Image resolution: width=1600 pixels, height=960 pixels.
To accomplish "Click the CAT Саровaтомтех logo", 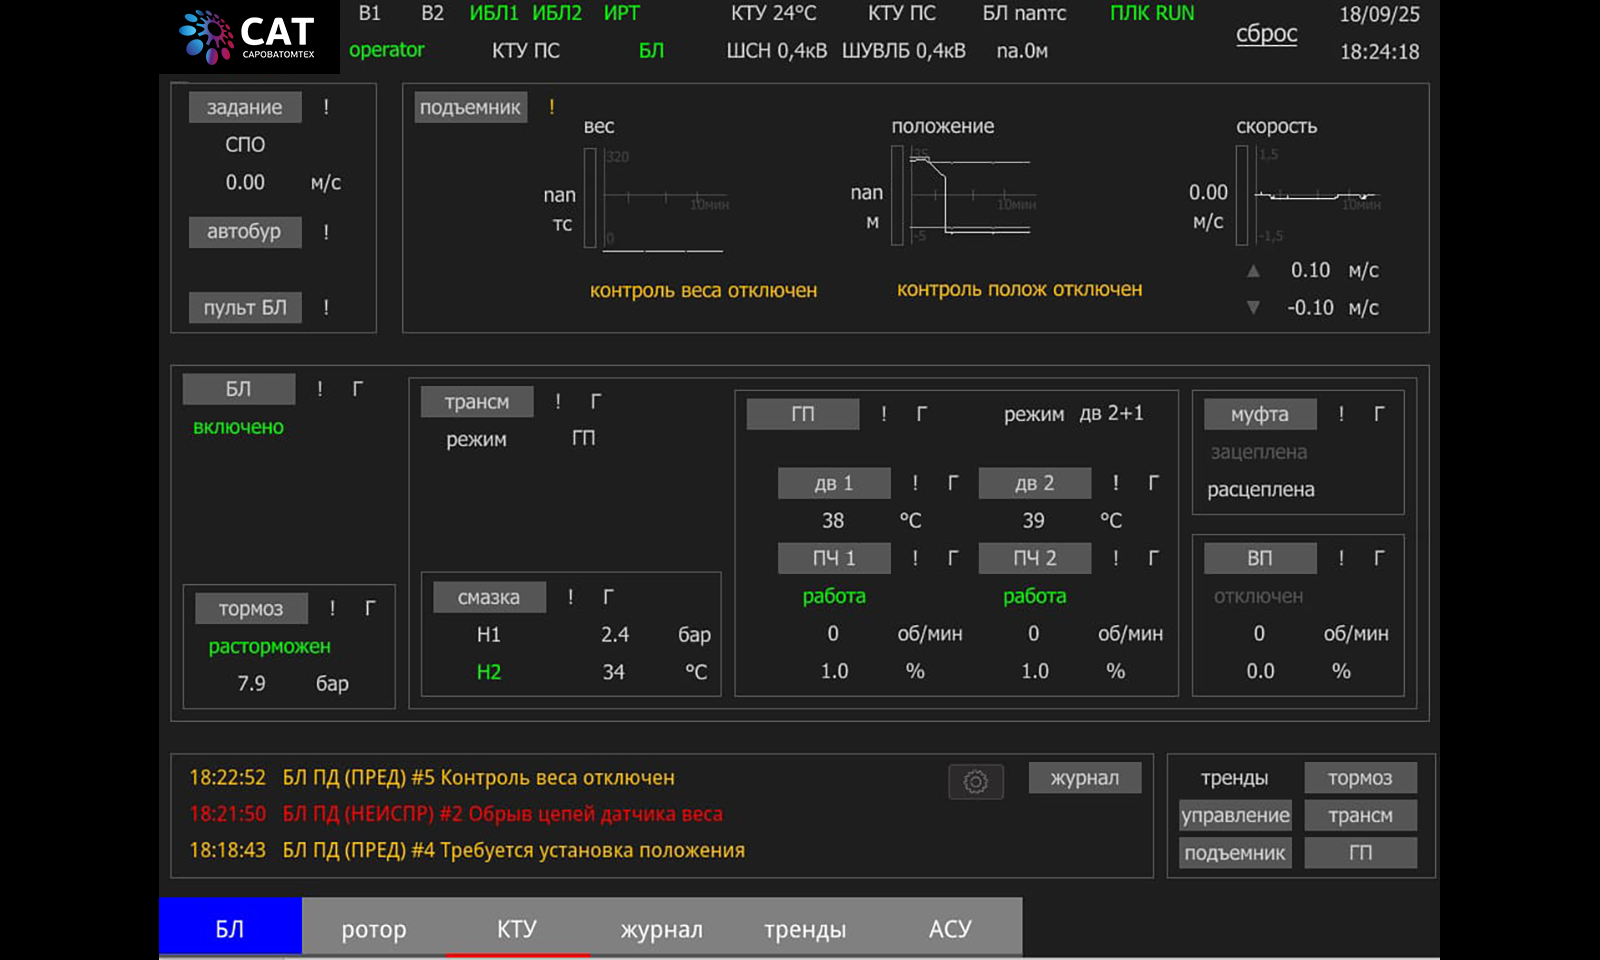I will point(247,36).
